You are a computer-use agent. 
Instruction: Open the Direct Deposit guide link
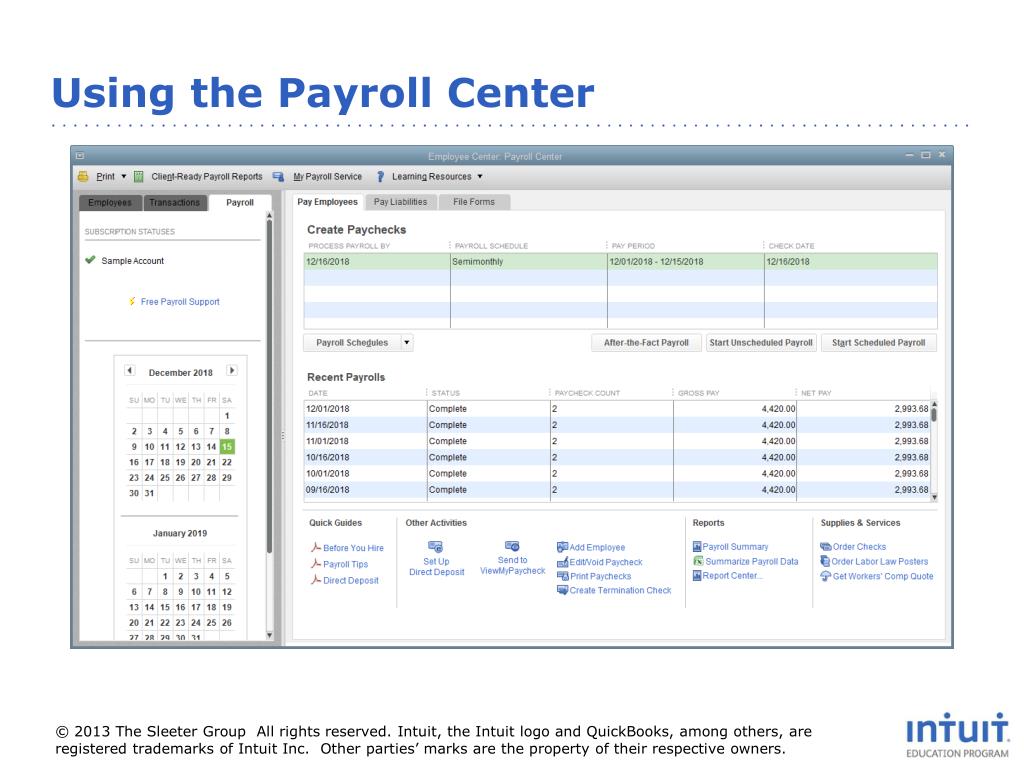[x=351, y=581]
